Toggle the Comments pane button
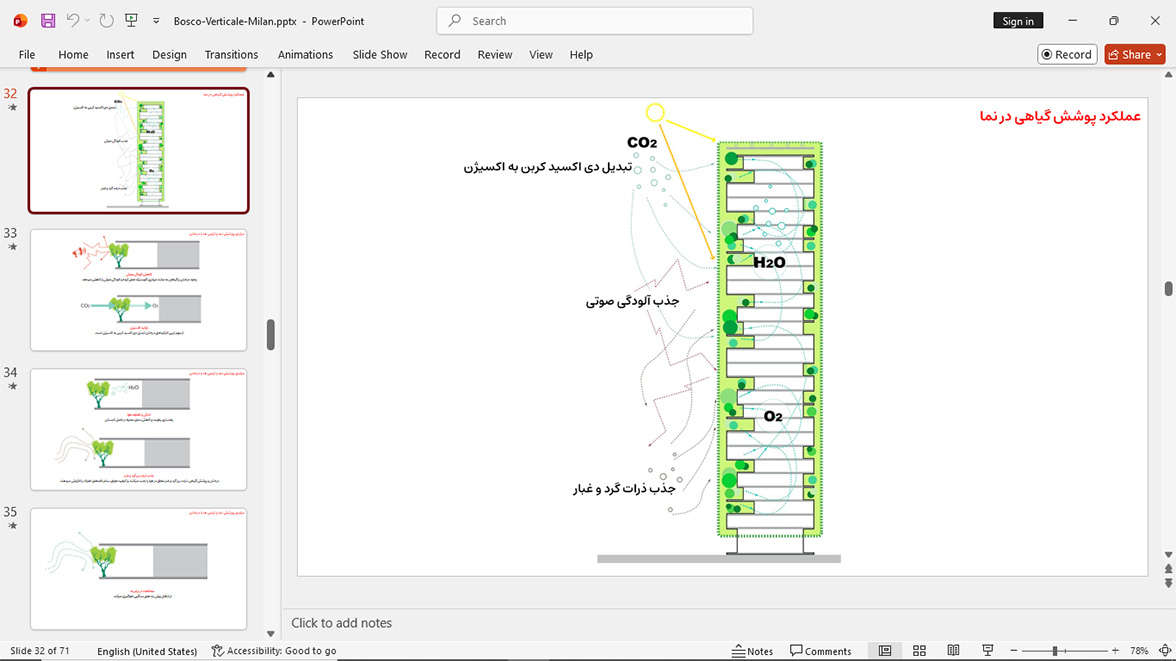The width and height of the screenshot is (1176, 661). click(x=820, y=650)
